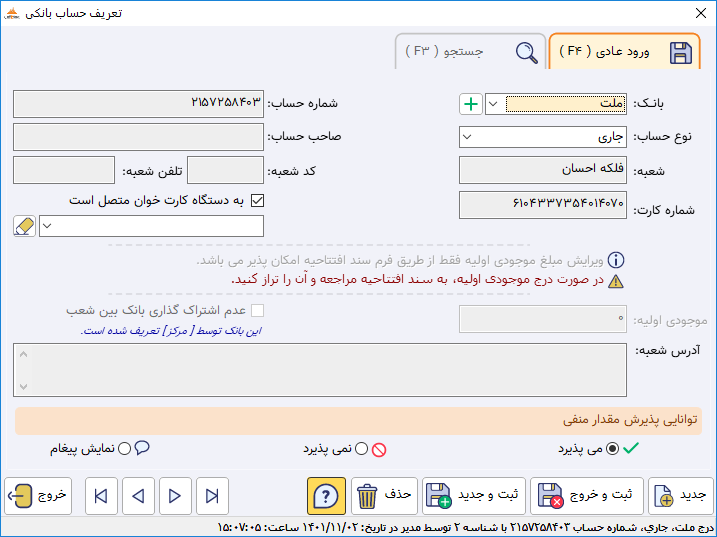The image size is (717, 537).
Task: Click the address box scroll up arrow
Action: (23, 354)
